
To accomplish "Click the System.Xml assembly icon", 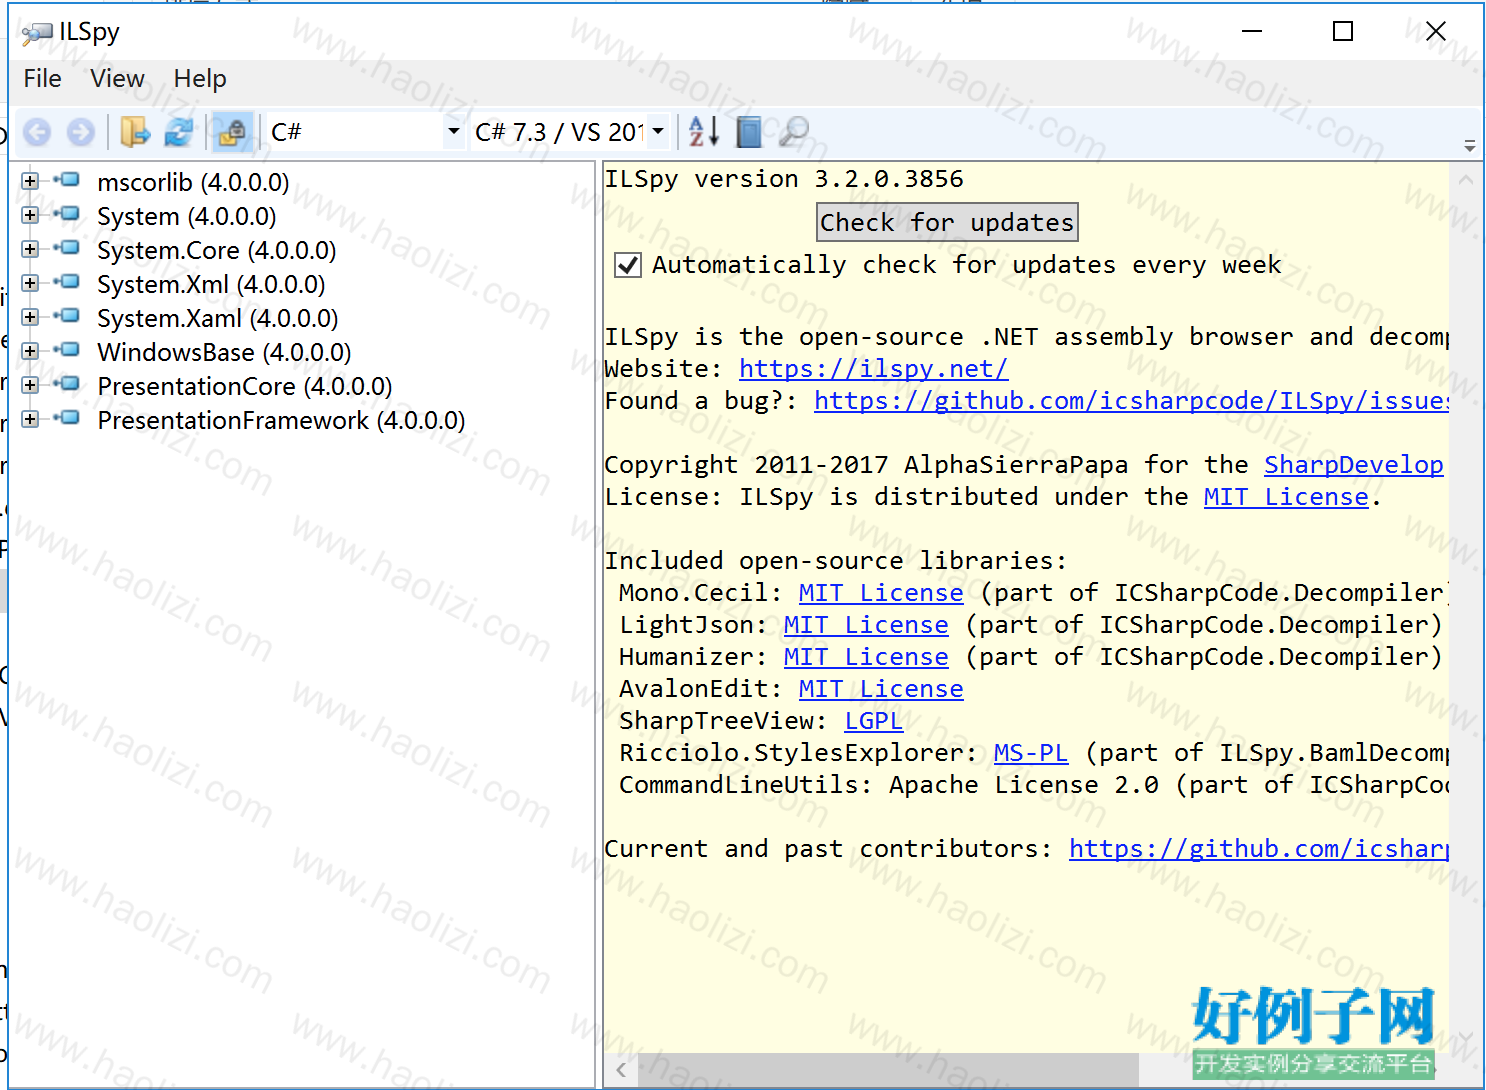I will click(67, 283).
